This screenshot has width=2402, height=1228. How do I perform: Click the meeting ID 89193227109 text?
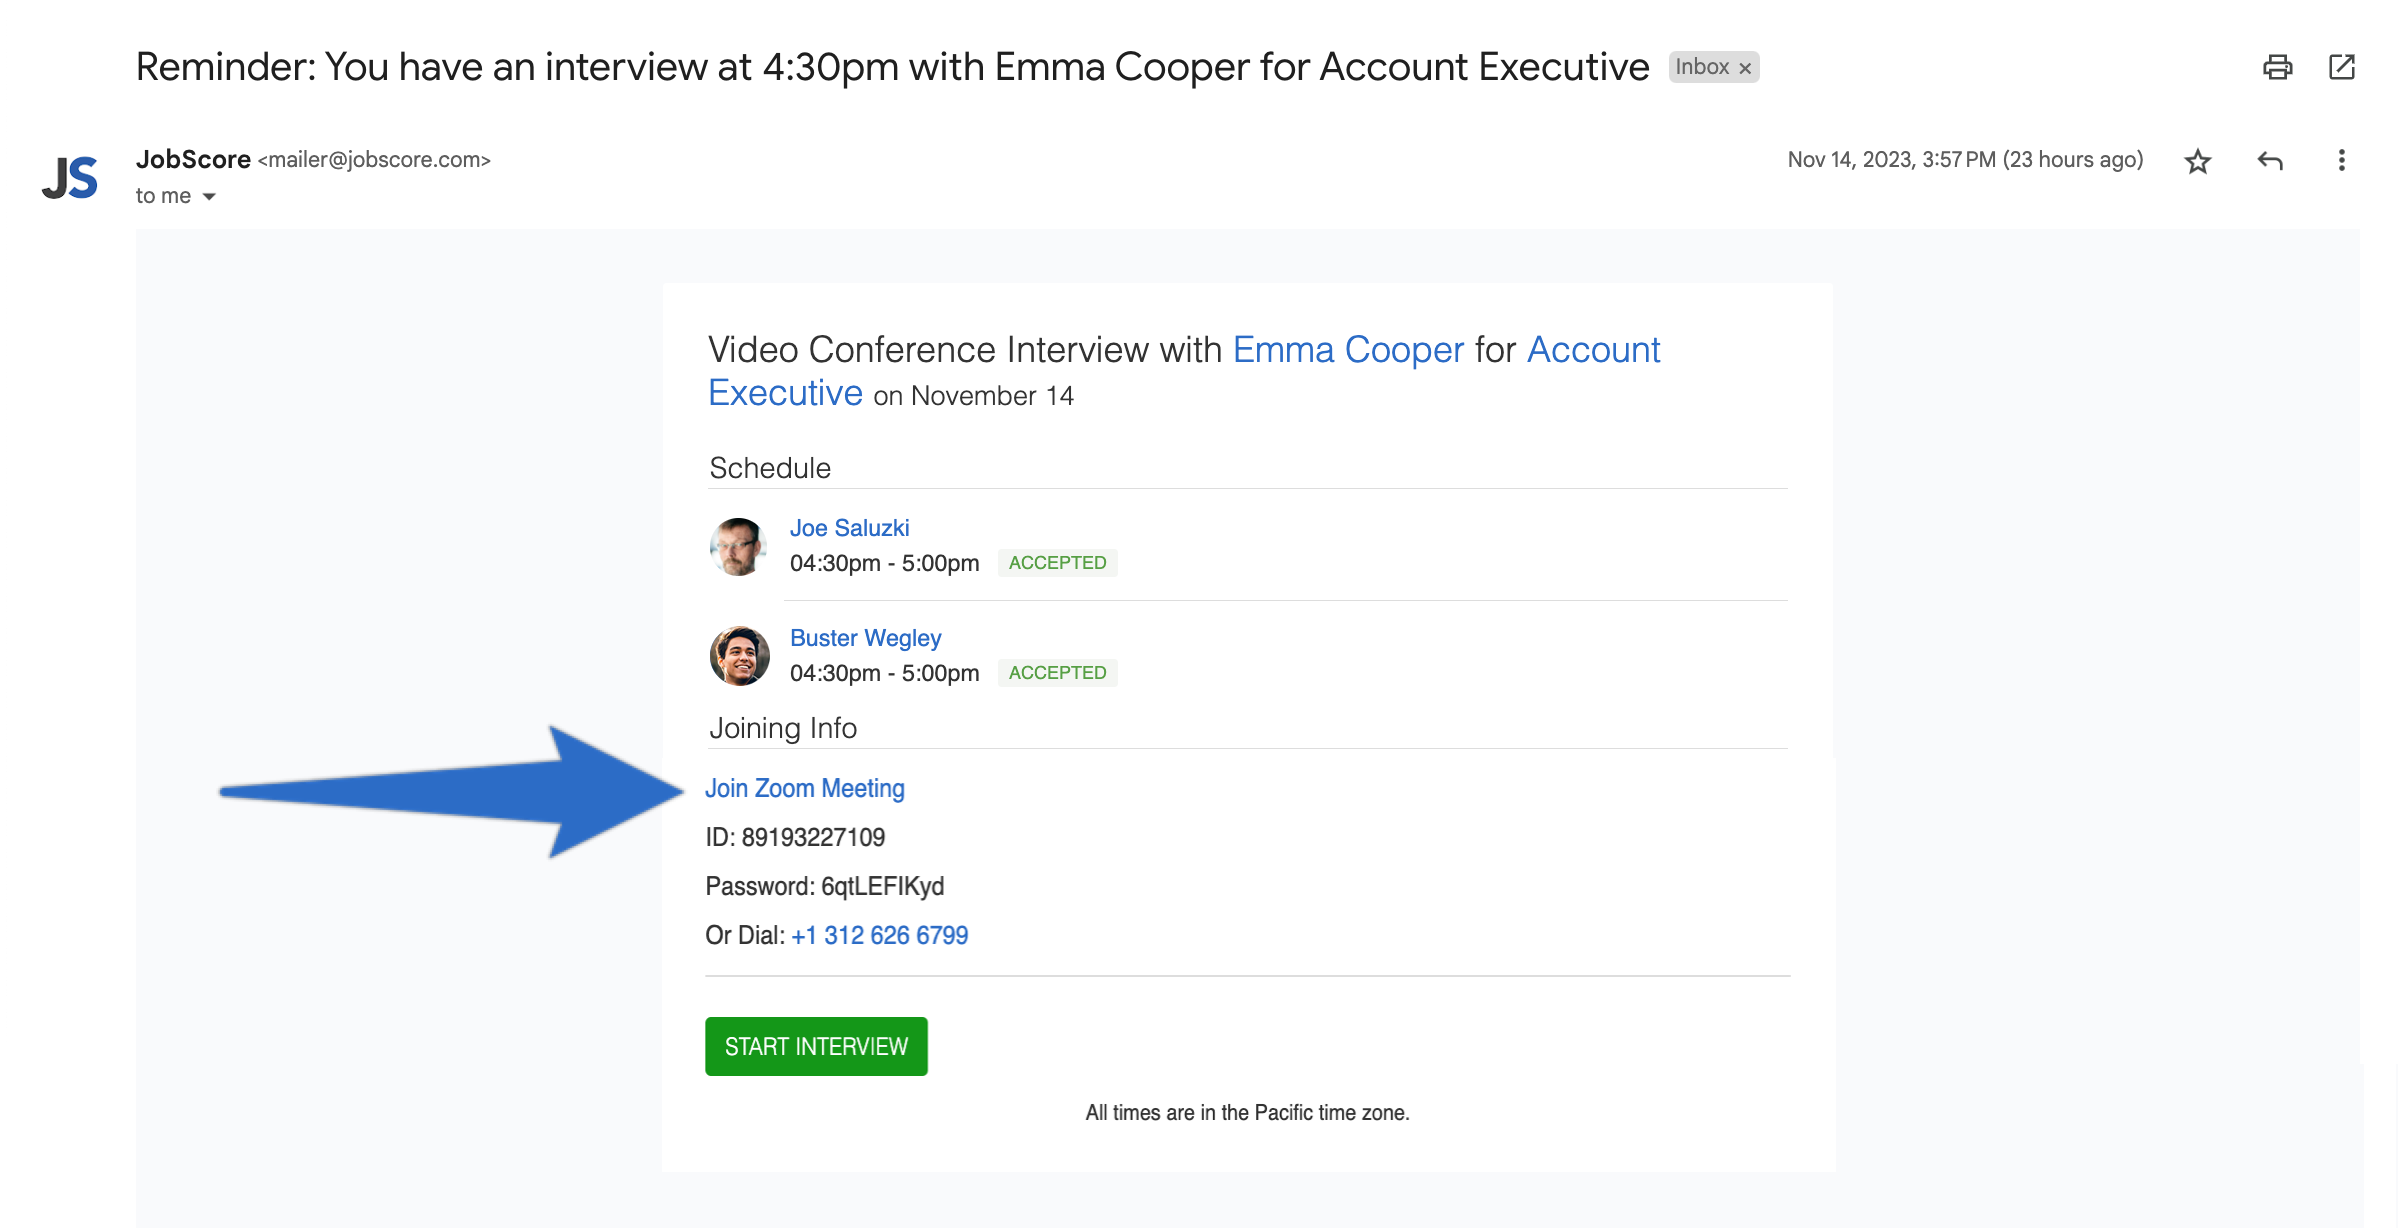click(795, 837)
